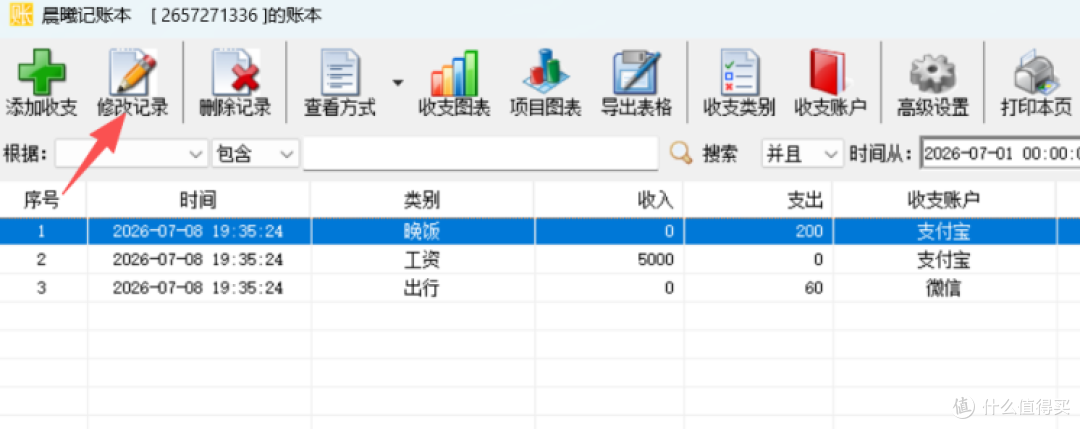
Task: Select the 晚饭 category cell
Action: [x=422, y=231]
